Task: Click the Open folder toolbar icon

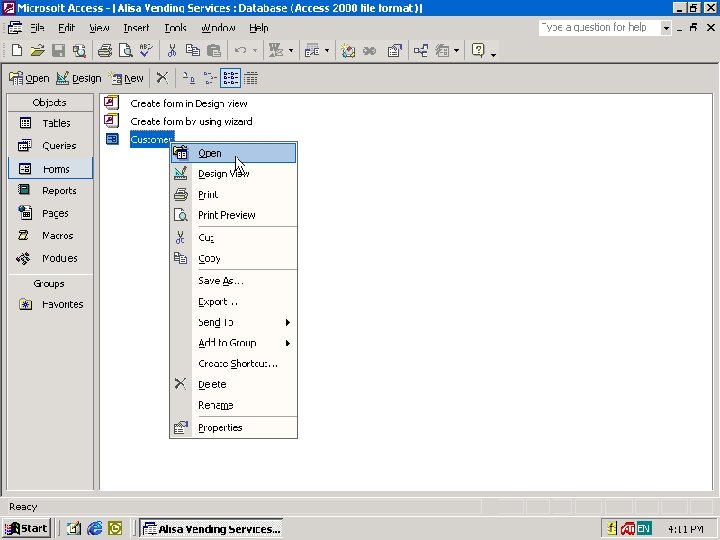Action: 38,51
